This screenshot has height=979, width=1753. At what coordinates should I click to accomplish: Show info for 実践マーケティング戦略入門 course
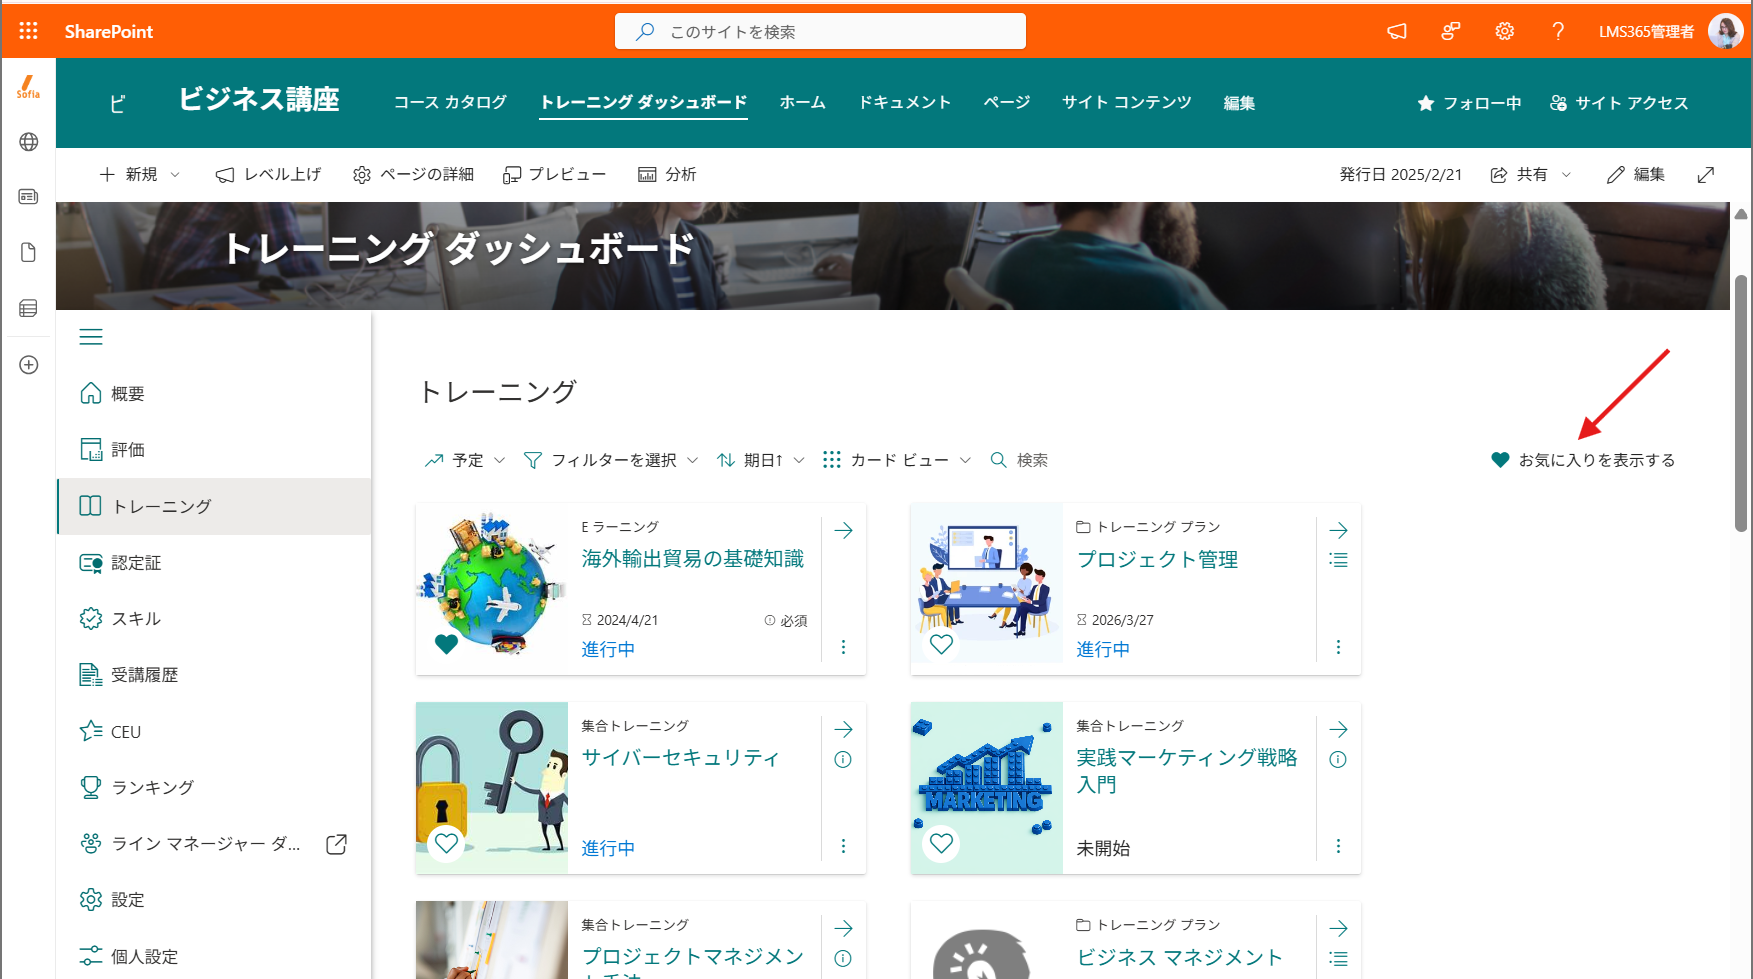tap(1338, 760)
